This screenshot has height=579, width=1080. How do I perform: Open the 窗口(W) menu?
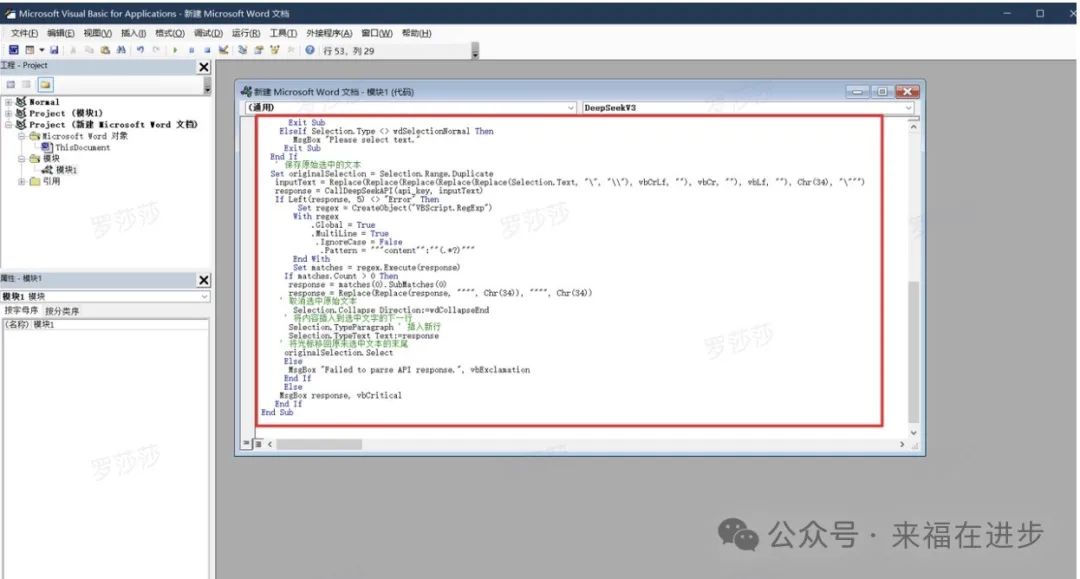pyautogui.click(x=377, y=33)
